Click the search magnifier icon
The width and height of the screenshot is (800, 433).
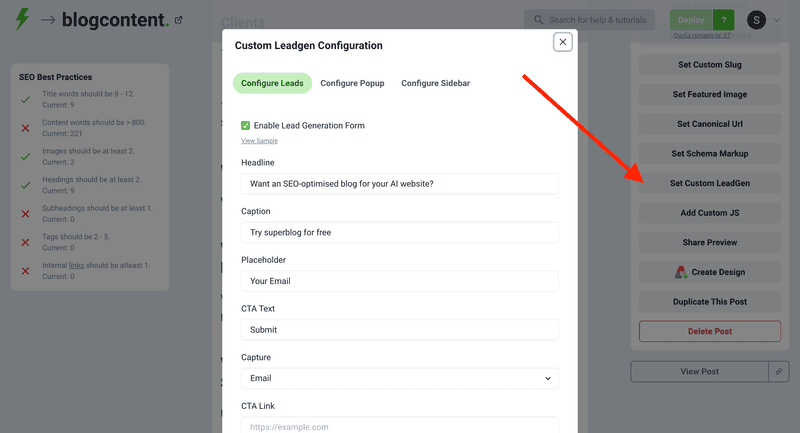[539, 20]
